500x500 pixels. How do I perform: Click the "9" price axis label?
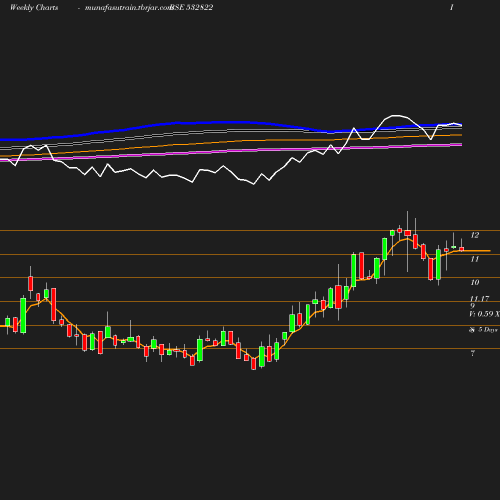(473, 306)
